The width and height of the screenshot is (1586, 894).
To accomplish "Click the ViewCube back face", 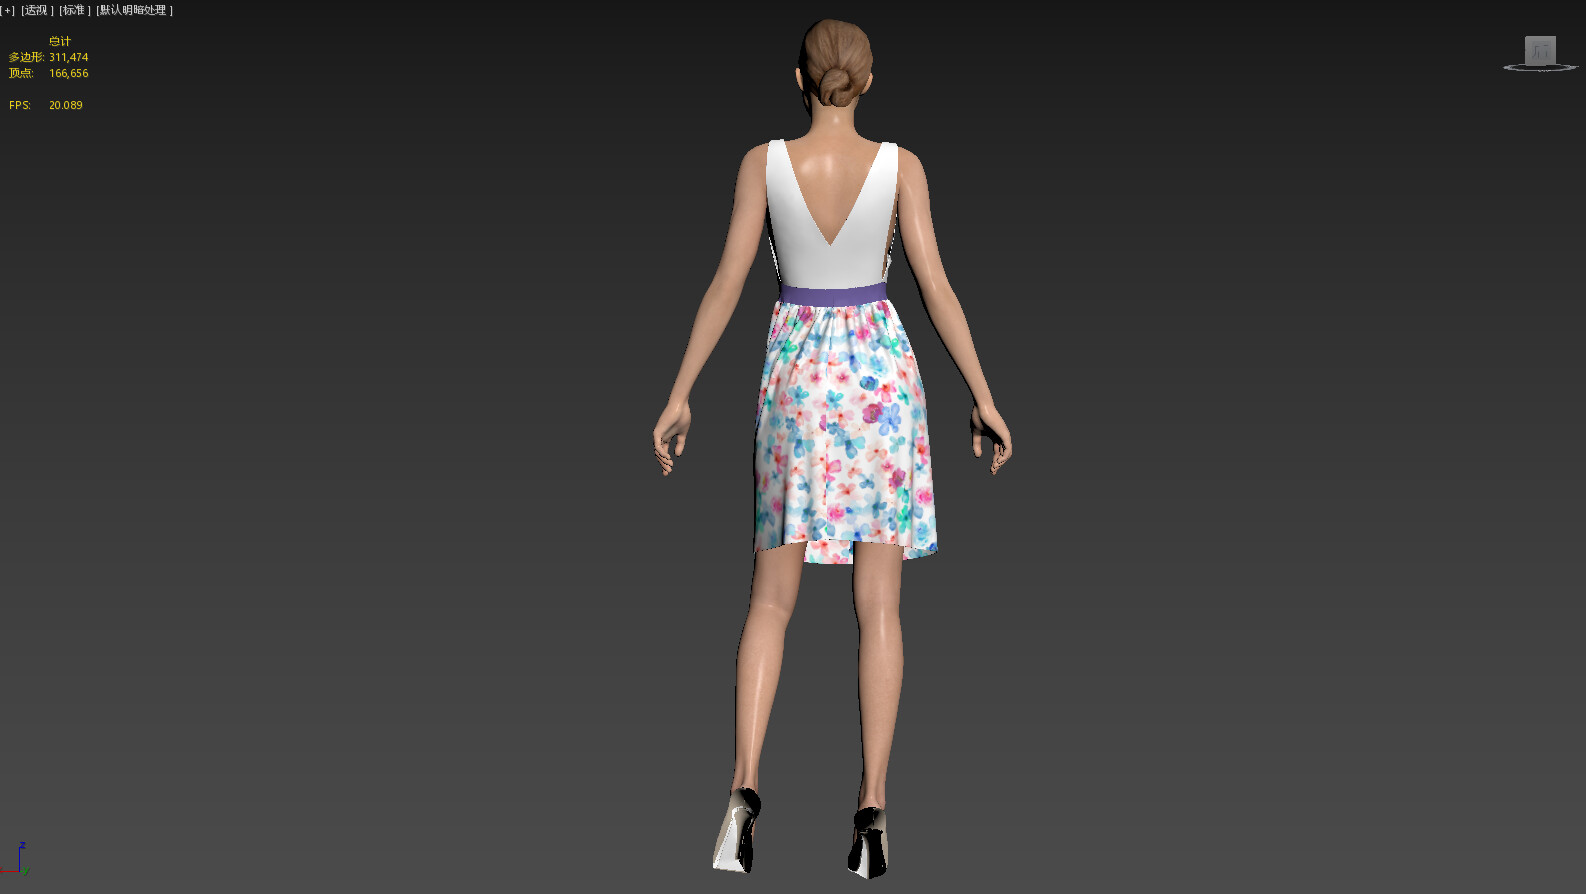I will click(x=1540, y=50).
